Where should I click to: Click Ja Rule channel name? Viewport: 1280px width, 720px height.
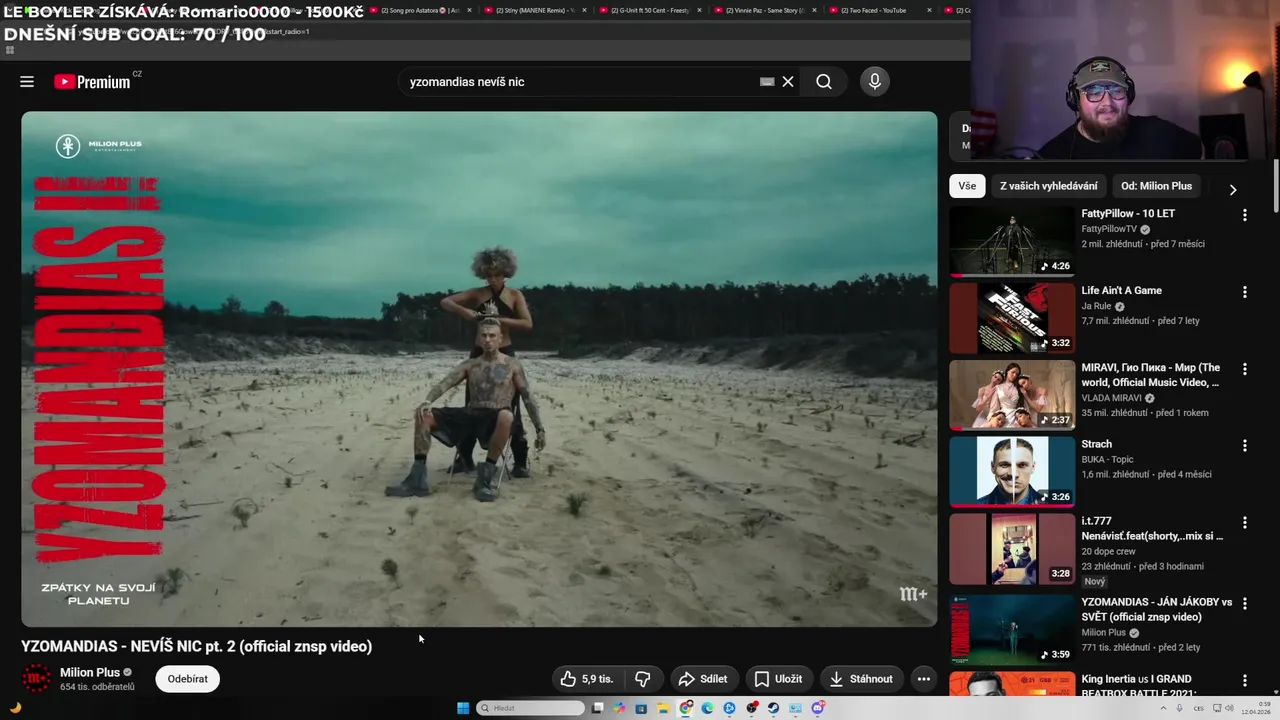point(1096,306)
